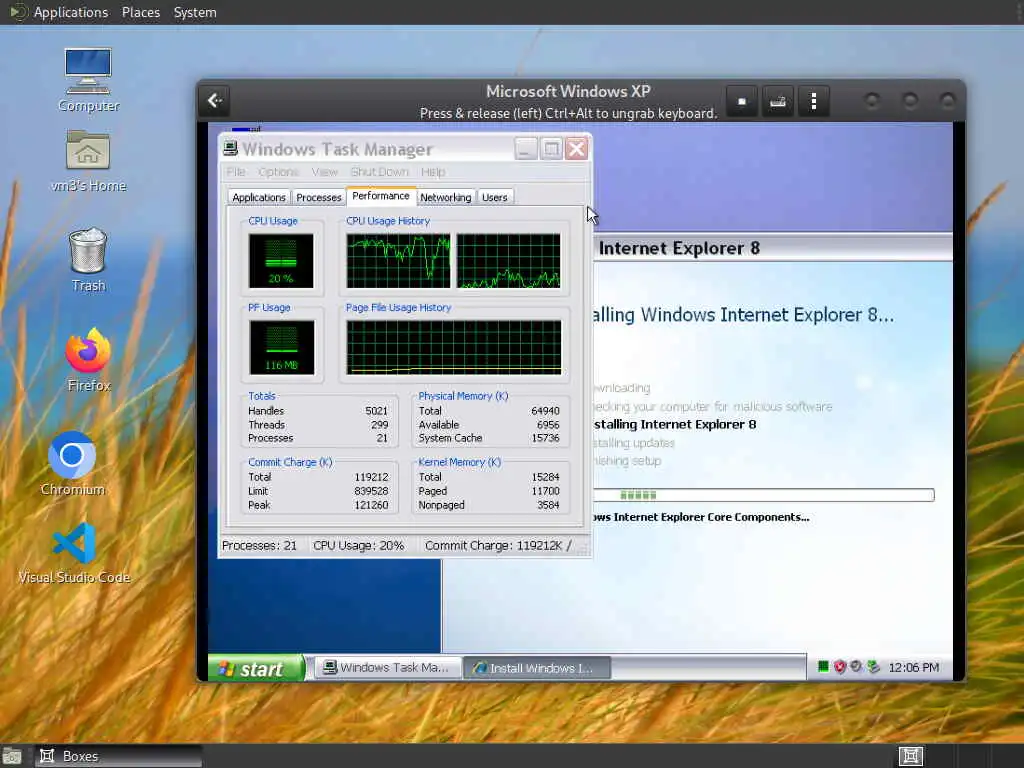Open the File menu in Task Manager
This screenshot has height=768, width=1024.
(236, 172)
